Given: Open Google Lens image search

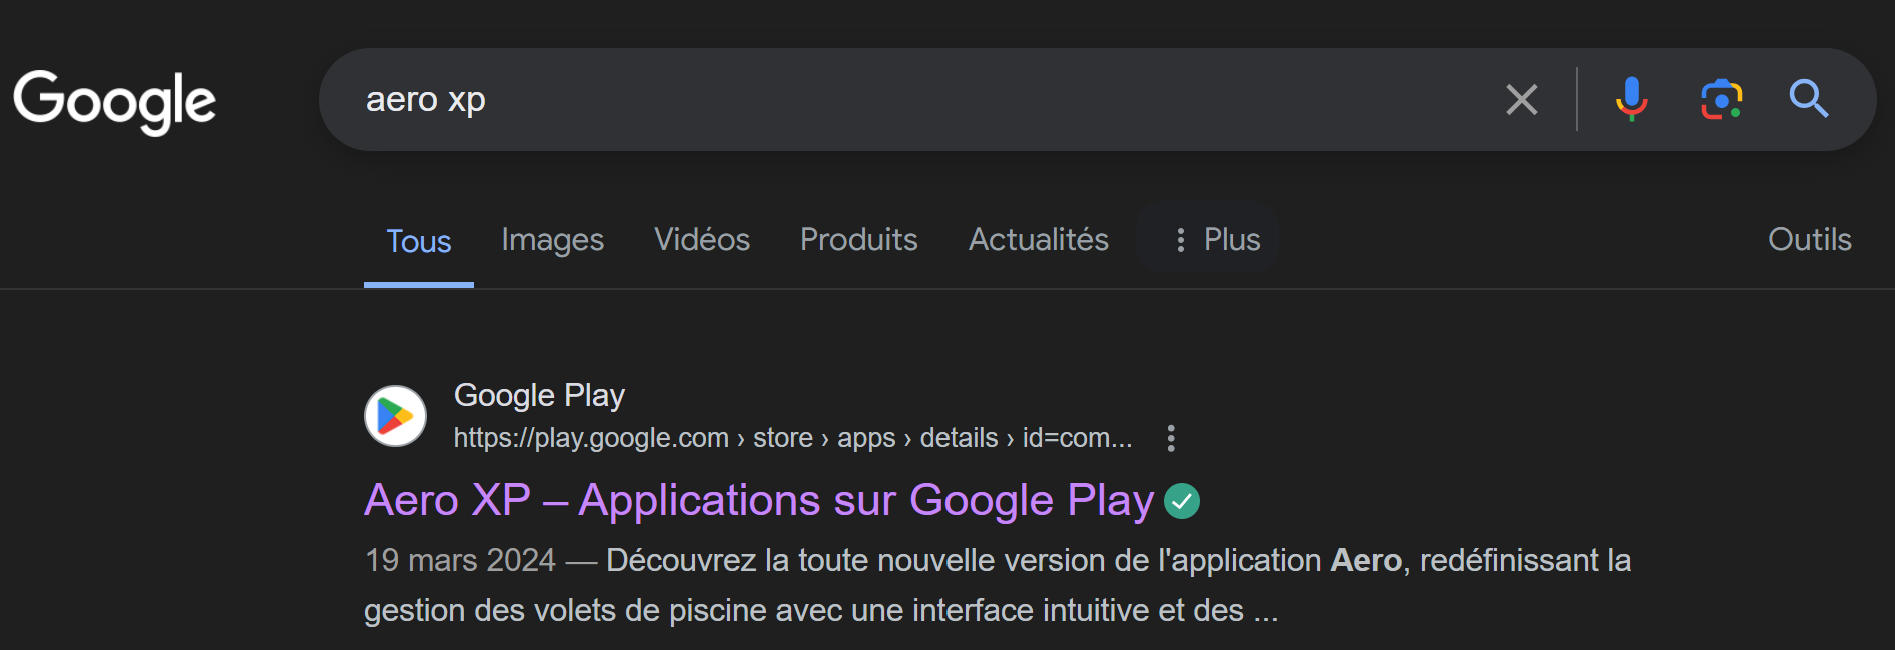Looking at the screenshot, I should [x=1721, y=100].
